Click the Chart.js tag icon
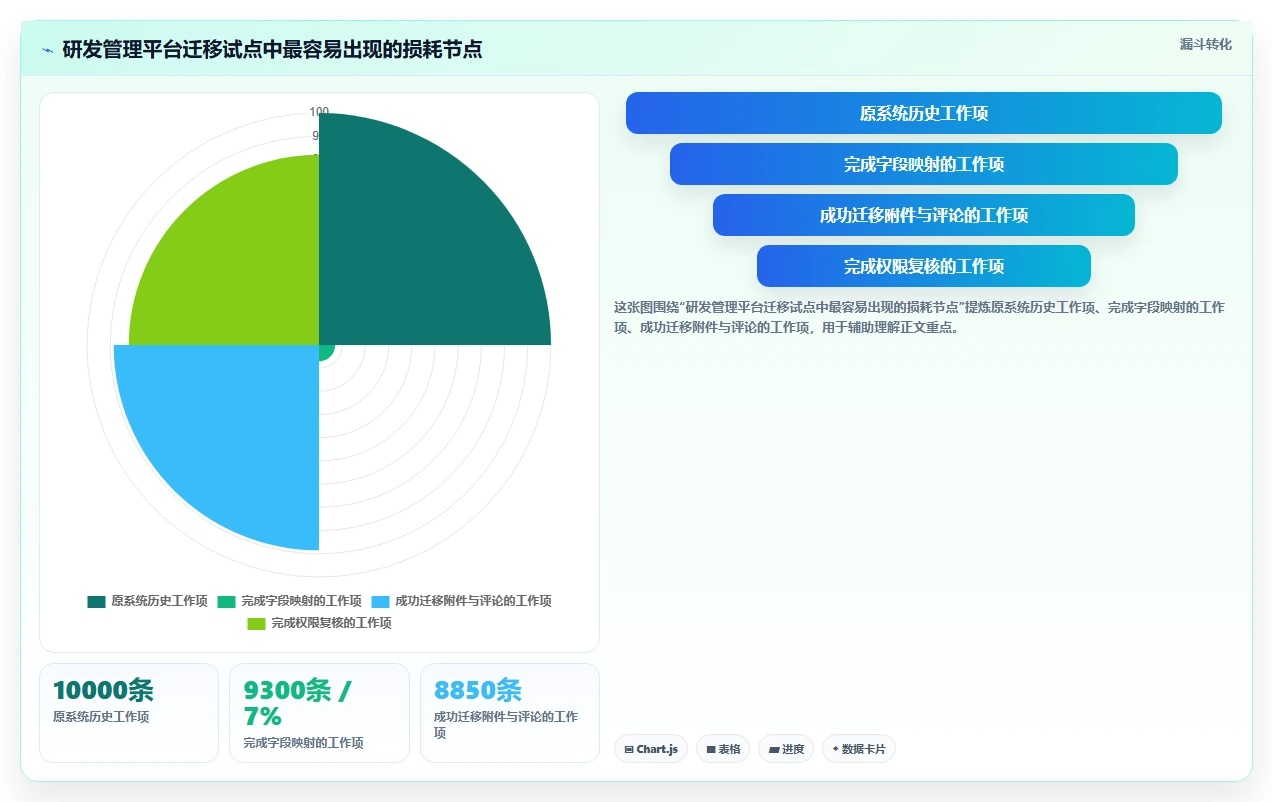Screen dimensions: 1273x802 pos(628,749)
